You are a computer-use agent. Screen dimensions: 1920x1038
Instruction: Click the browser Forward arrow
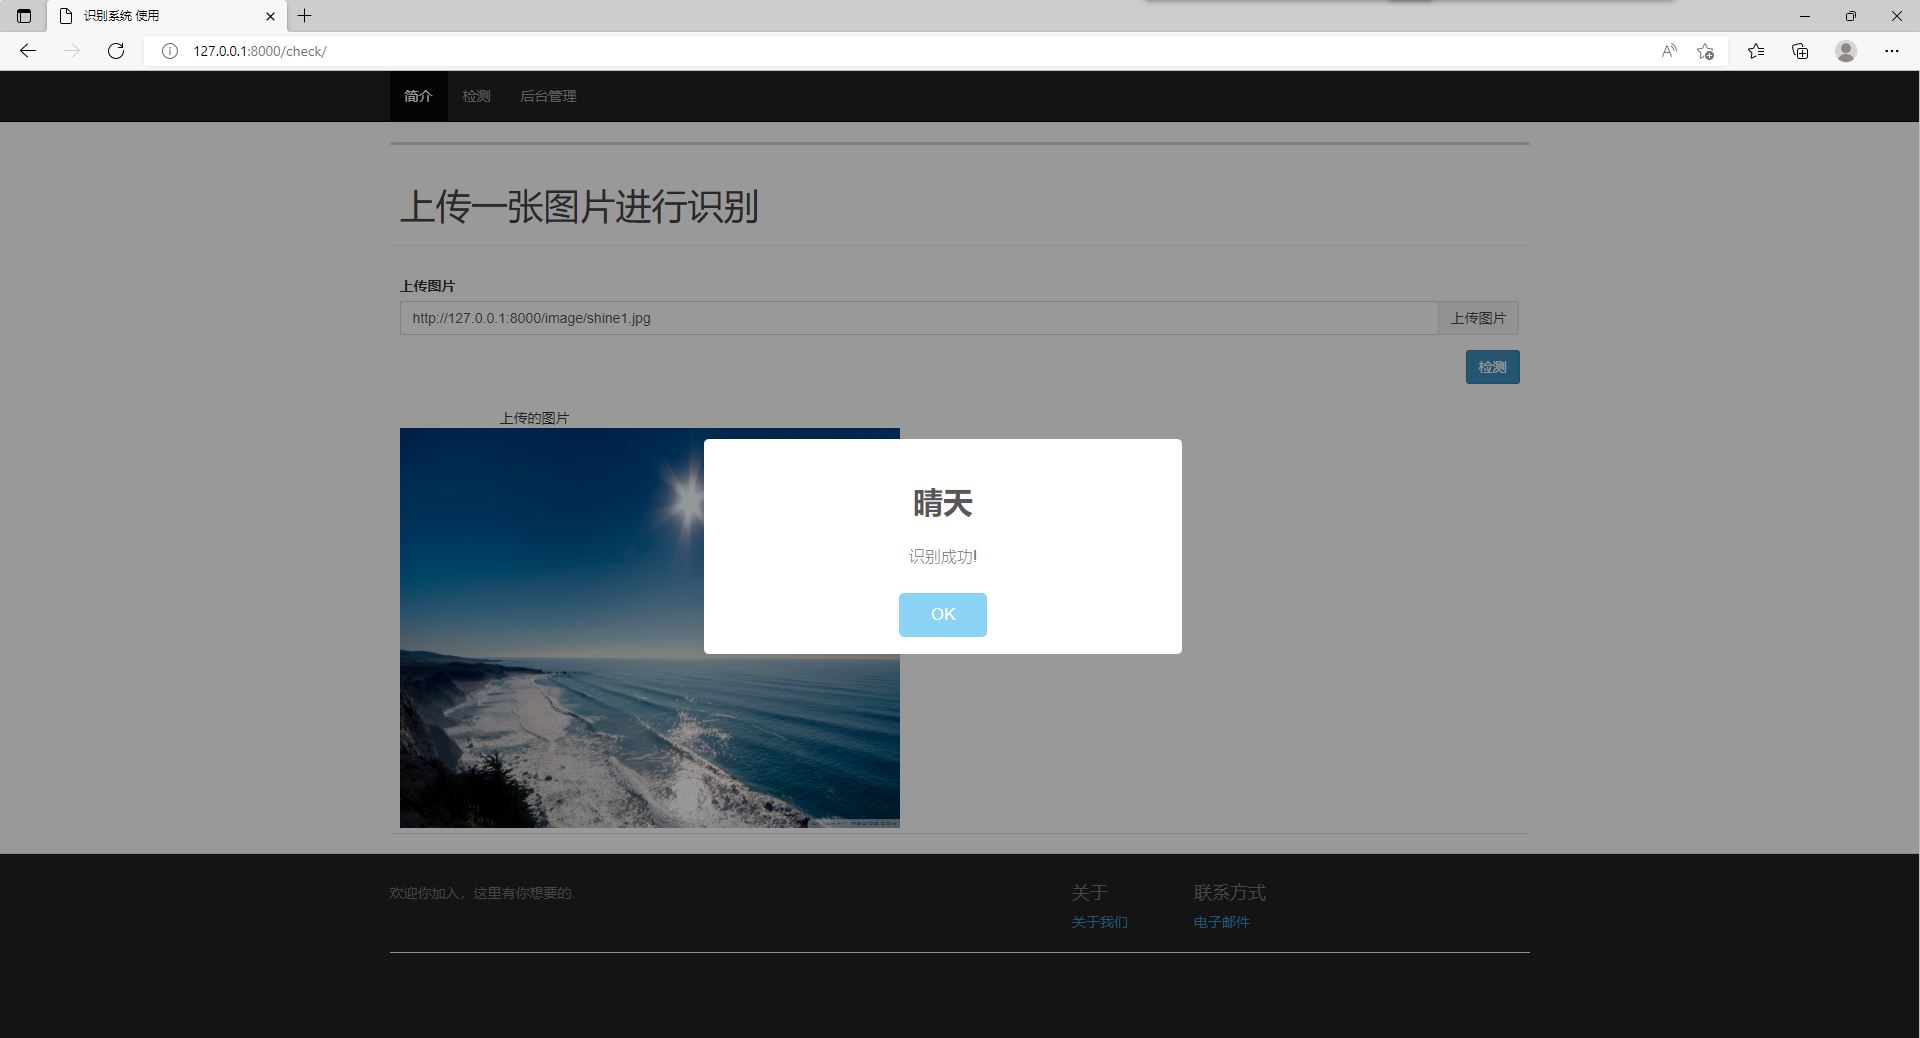(x=72, y=51)
